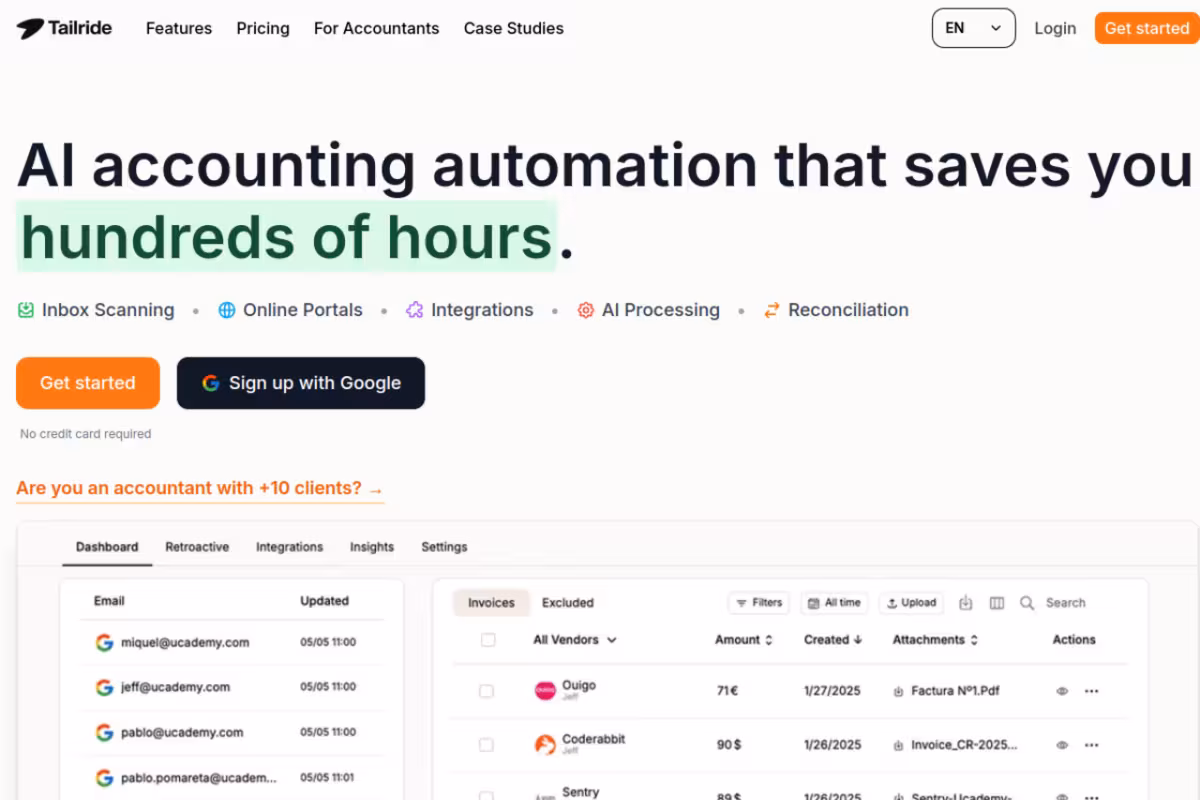
Task: Click Sign up with Google button
Action: [x=301, y=383]
